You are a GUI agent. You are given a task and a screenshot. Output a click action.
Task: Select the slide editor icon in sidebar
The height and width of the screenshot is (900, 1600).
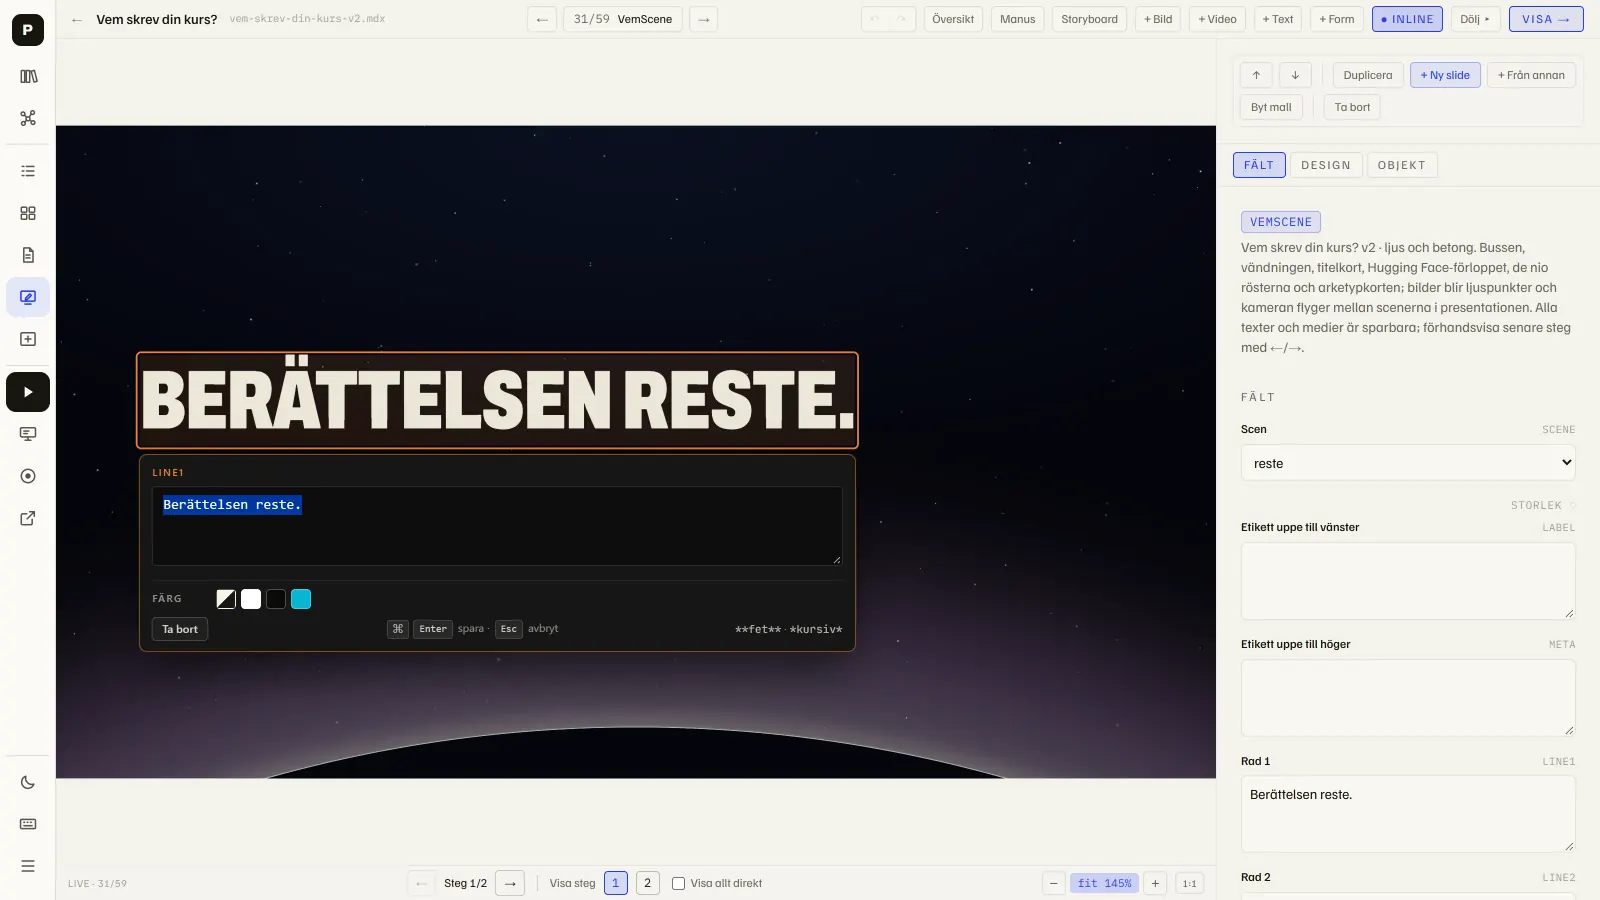click(x=28, y=297)
